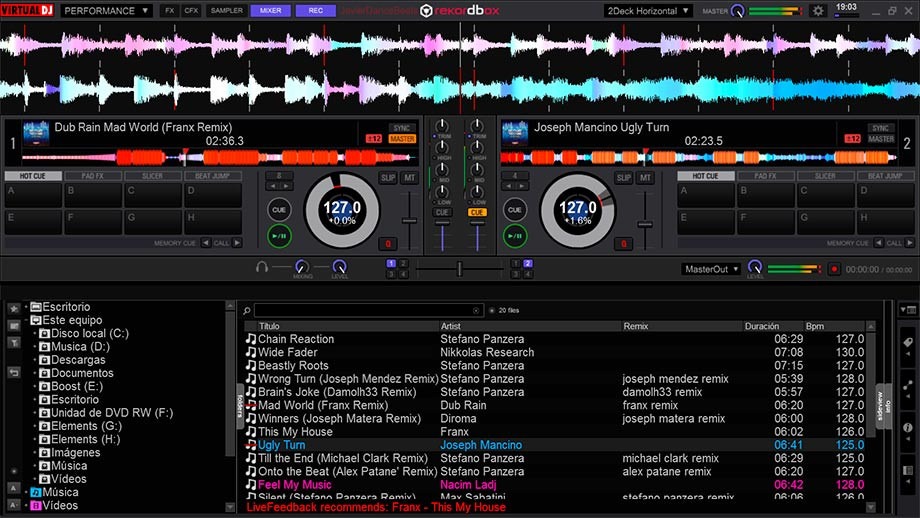Click the filter funnel icon in sidebar
This screenshot has height=518, width=920.
click(x=14, y=343)
